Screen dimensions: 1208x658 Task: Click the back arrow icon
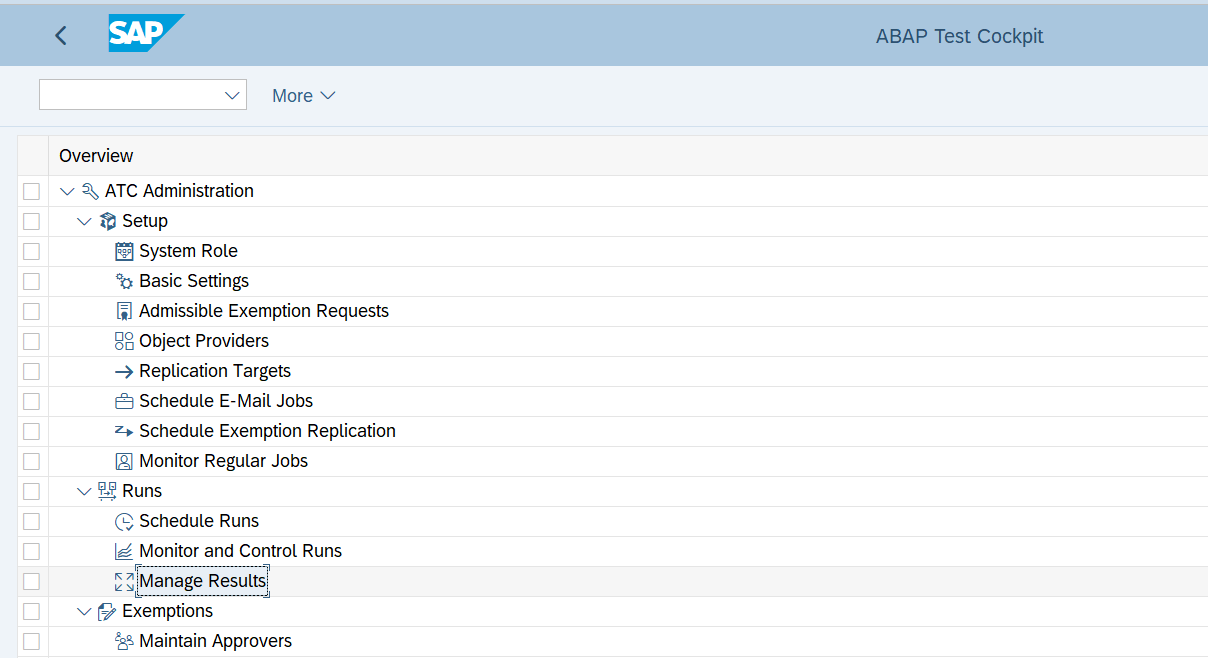point(61,36)
